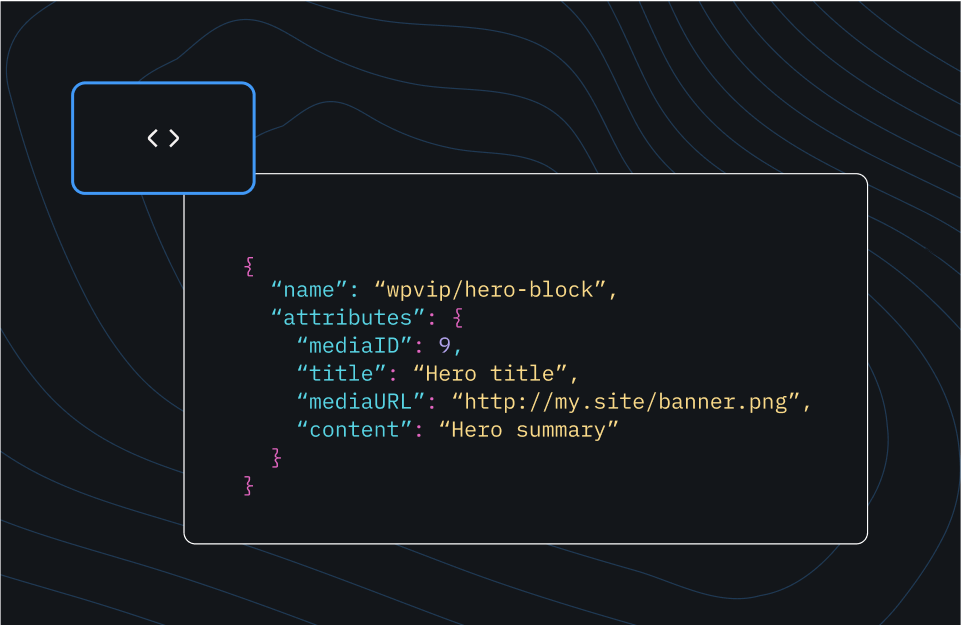Click the "Hero summary" content value
Viewport: 961px width, 625px height.
pos(530,429)
